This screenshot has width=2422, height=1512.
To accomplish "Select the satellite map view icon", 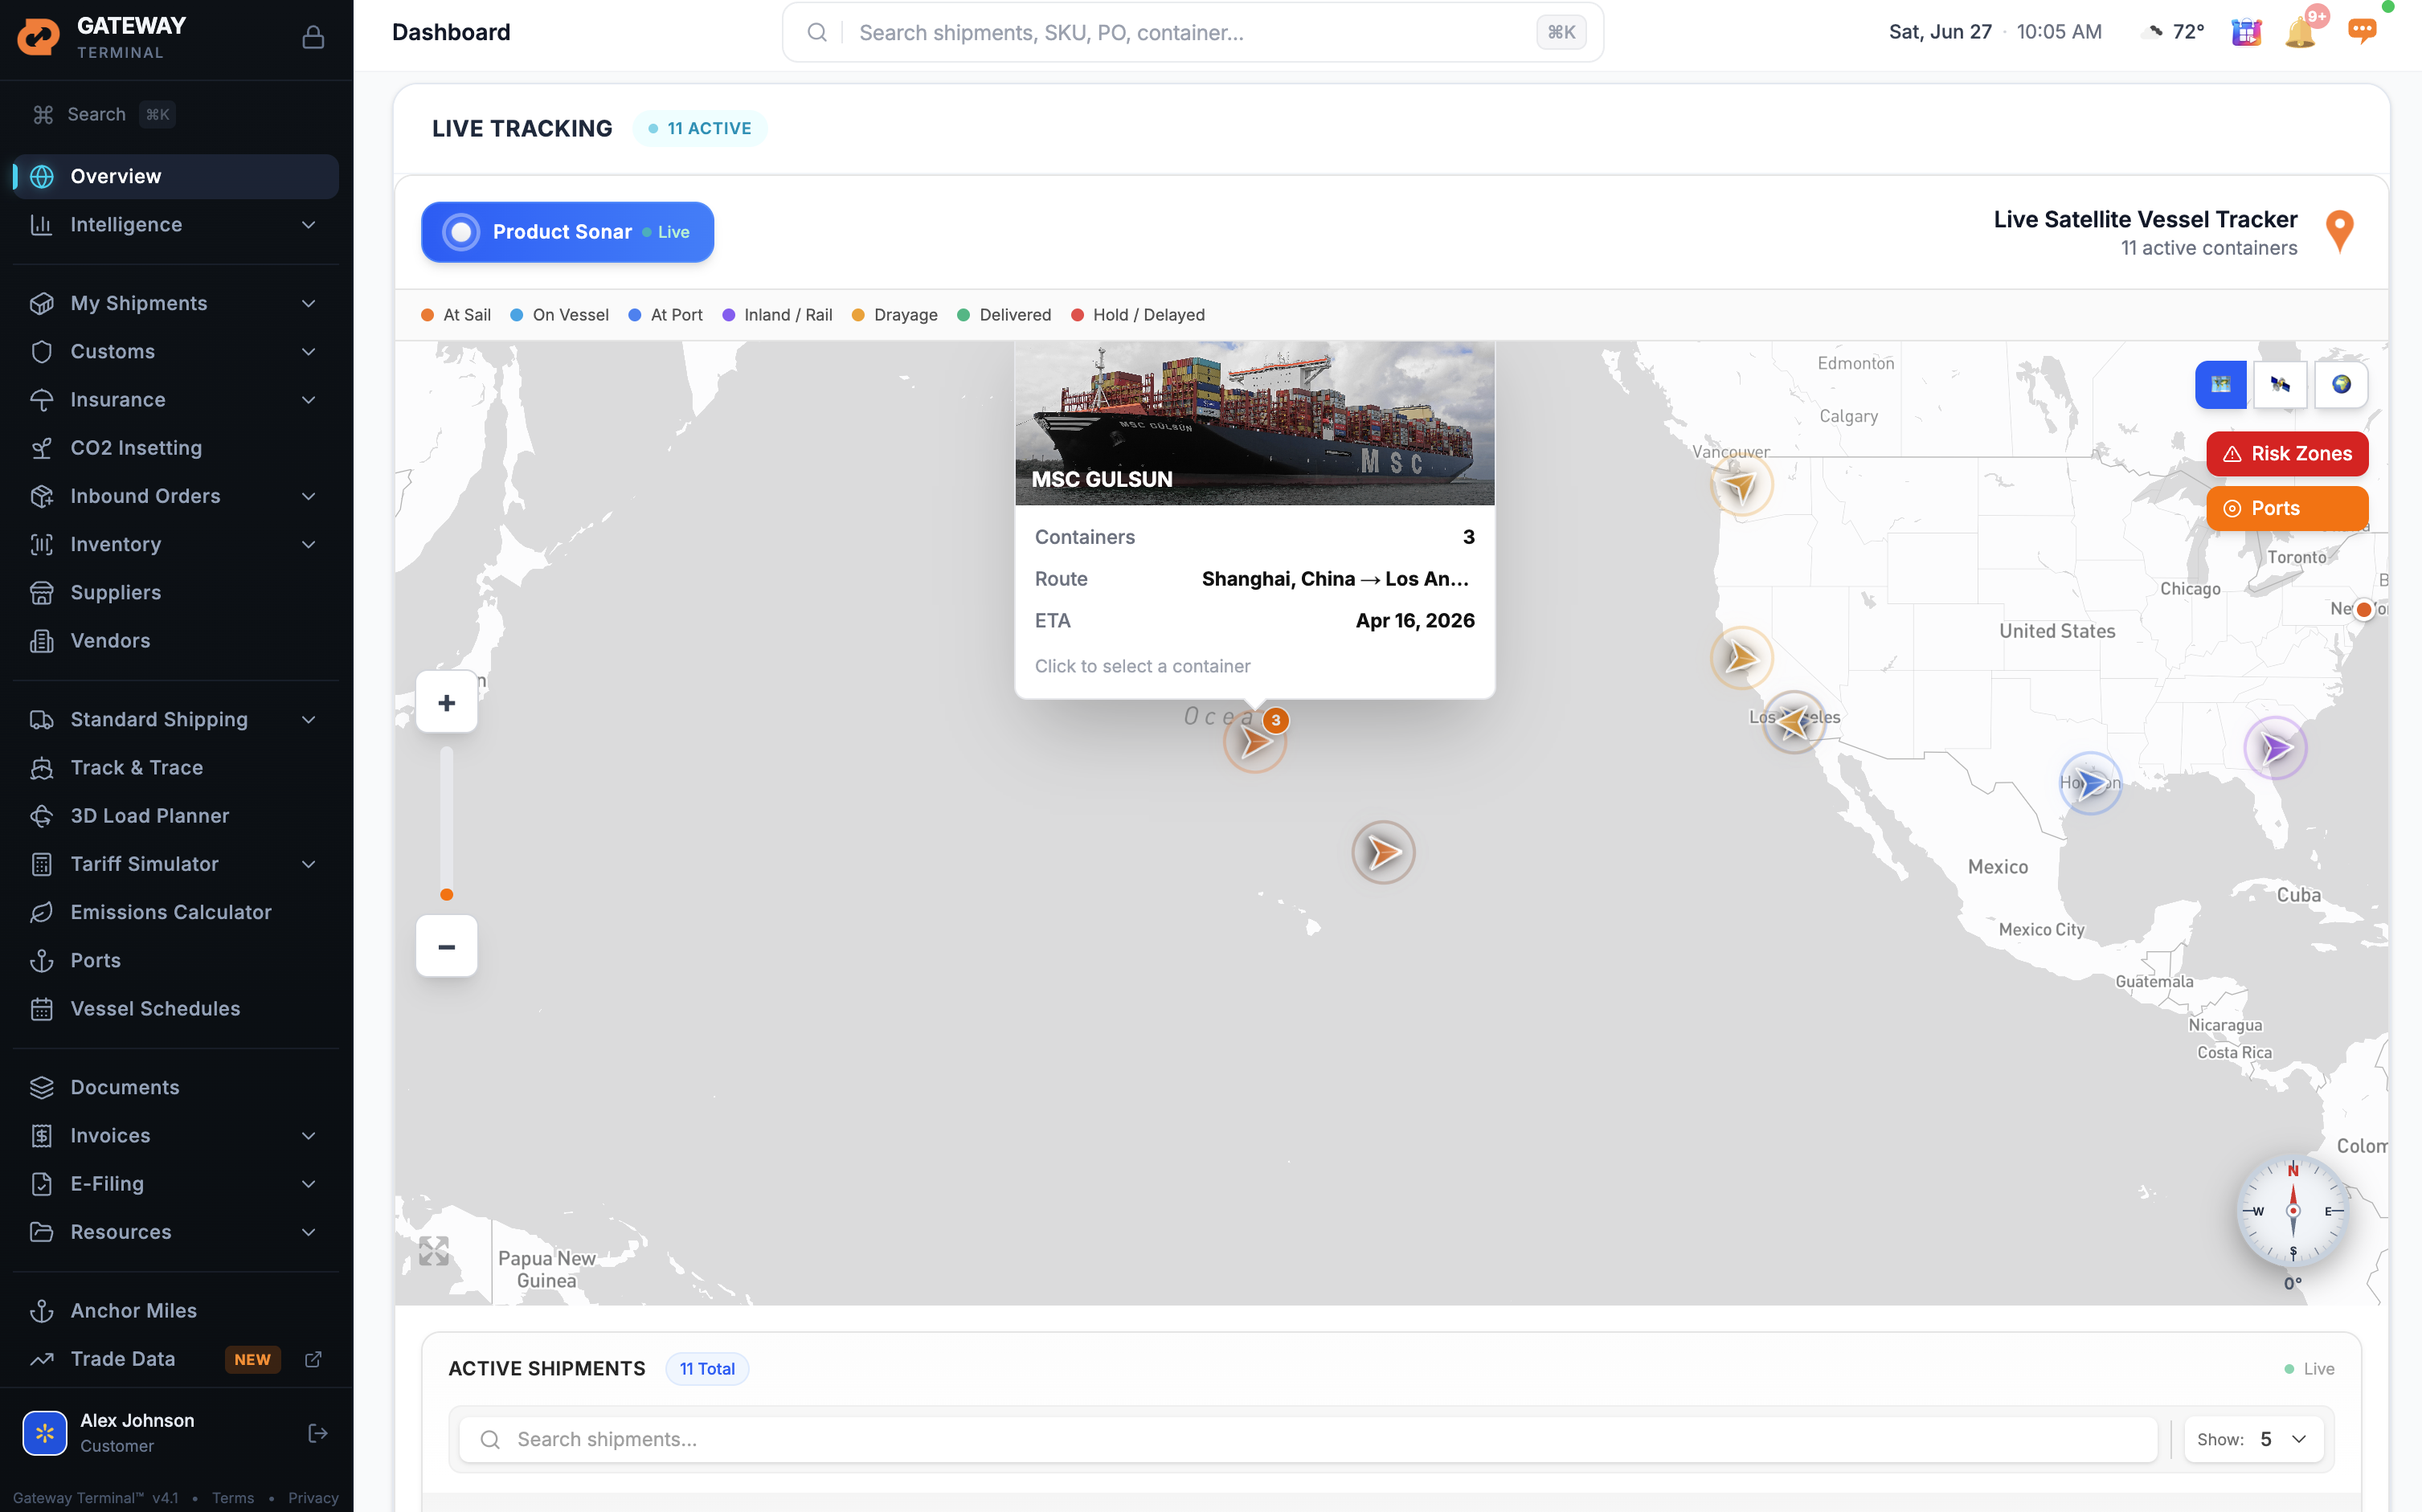I will 2280,384.
